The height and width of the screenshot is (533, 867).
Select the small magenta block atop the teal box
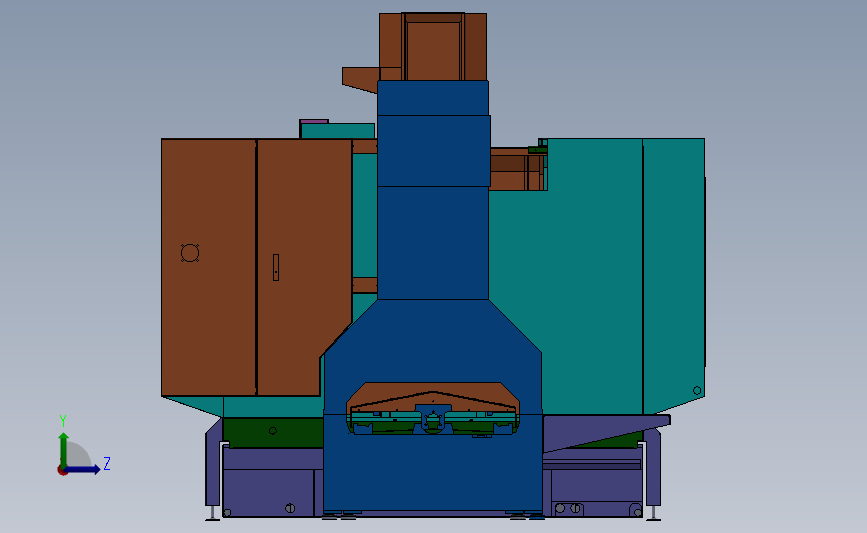[x=314, y=121]
